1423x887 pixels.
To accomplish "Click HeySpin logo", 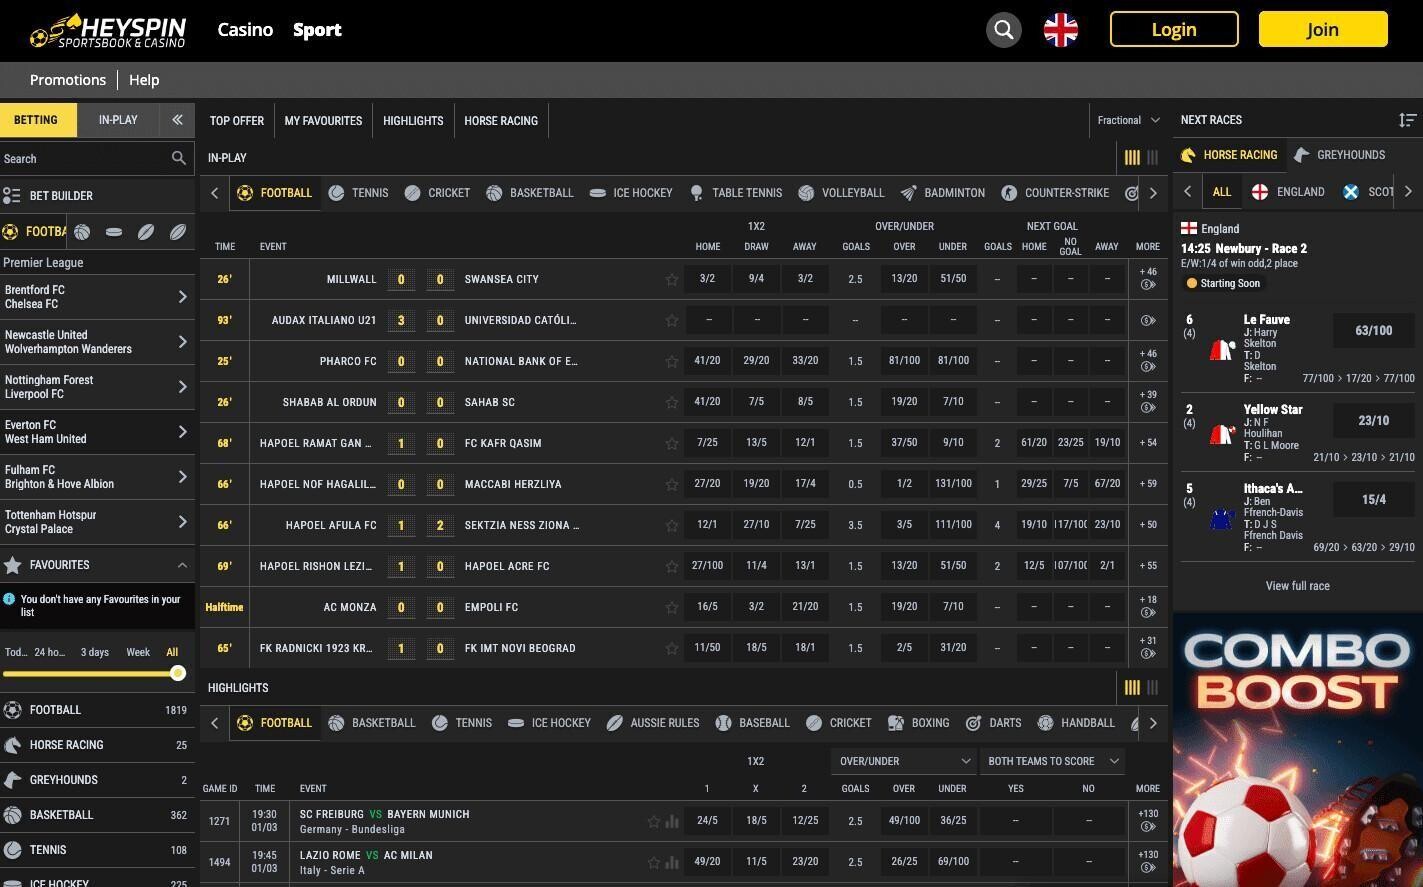I will click(108, 30).
